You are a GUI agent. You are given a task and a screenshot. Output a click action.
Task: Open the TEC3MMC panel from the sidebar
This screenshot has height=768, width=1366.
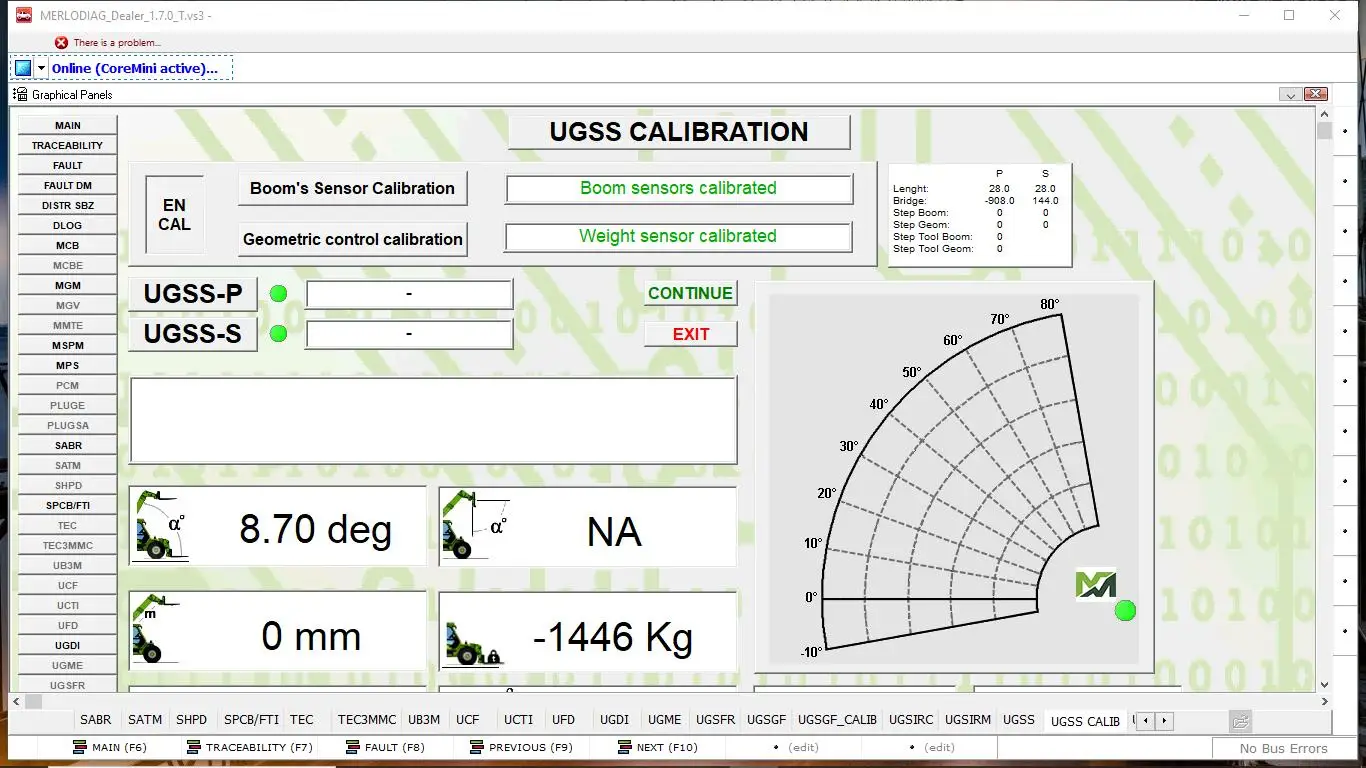(x=67, y=545)
